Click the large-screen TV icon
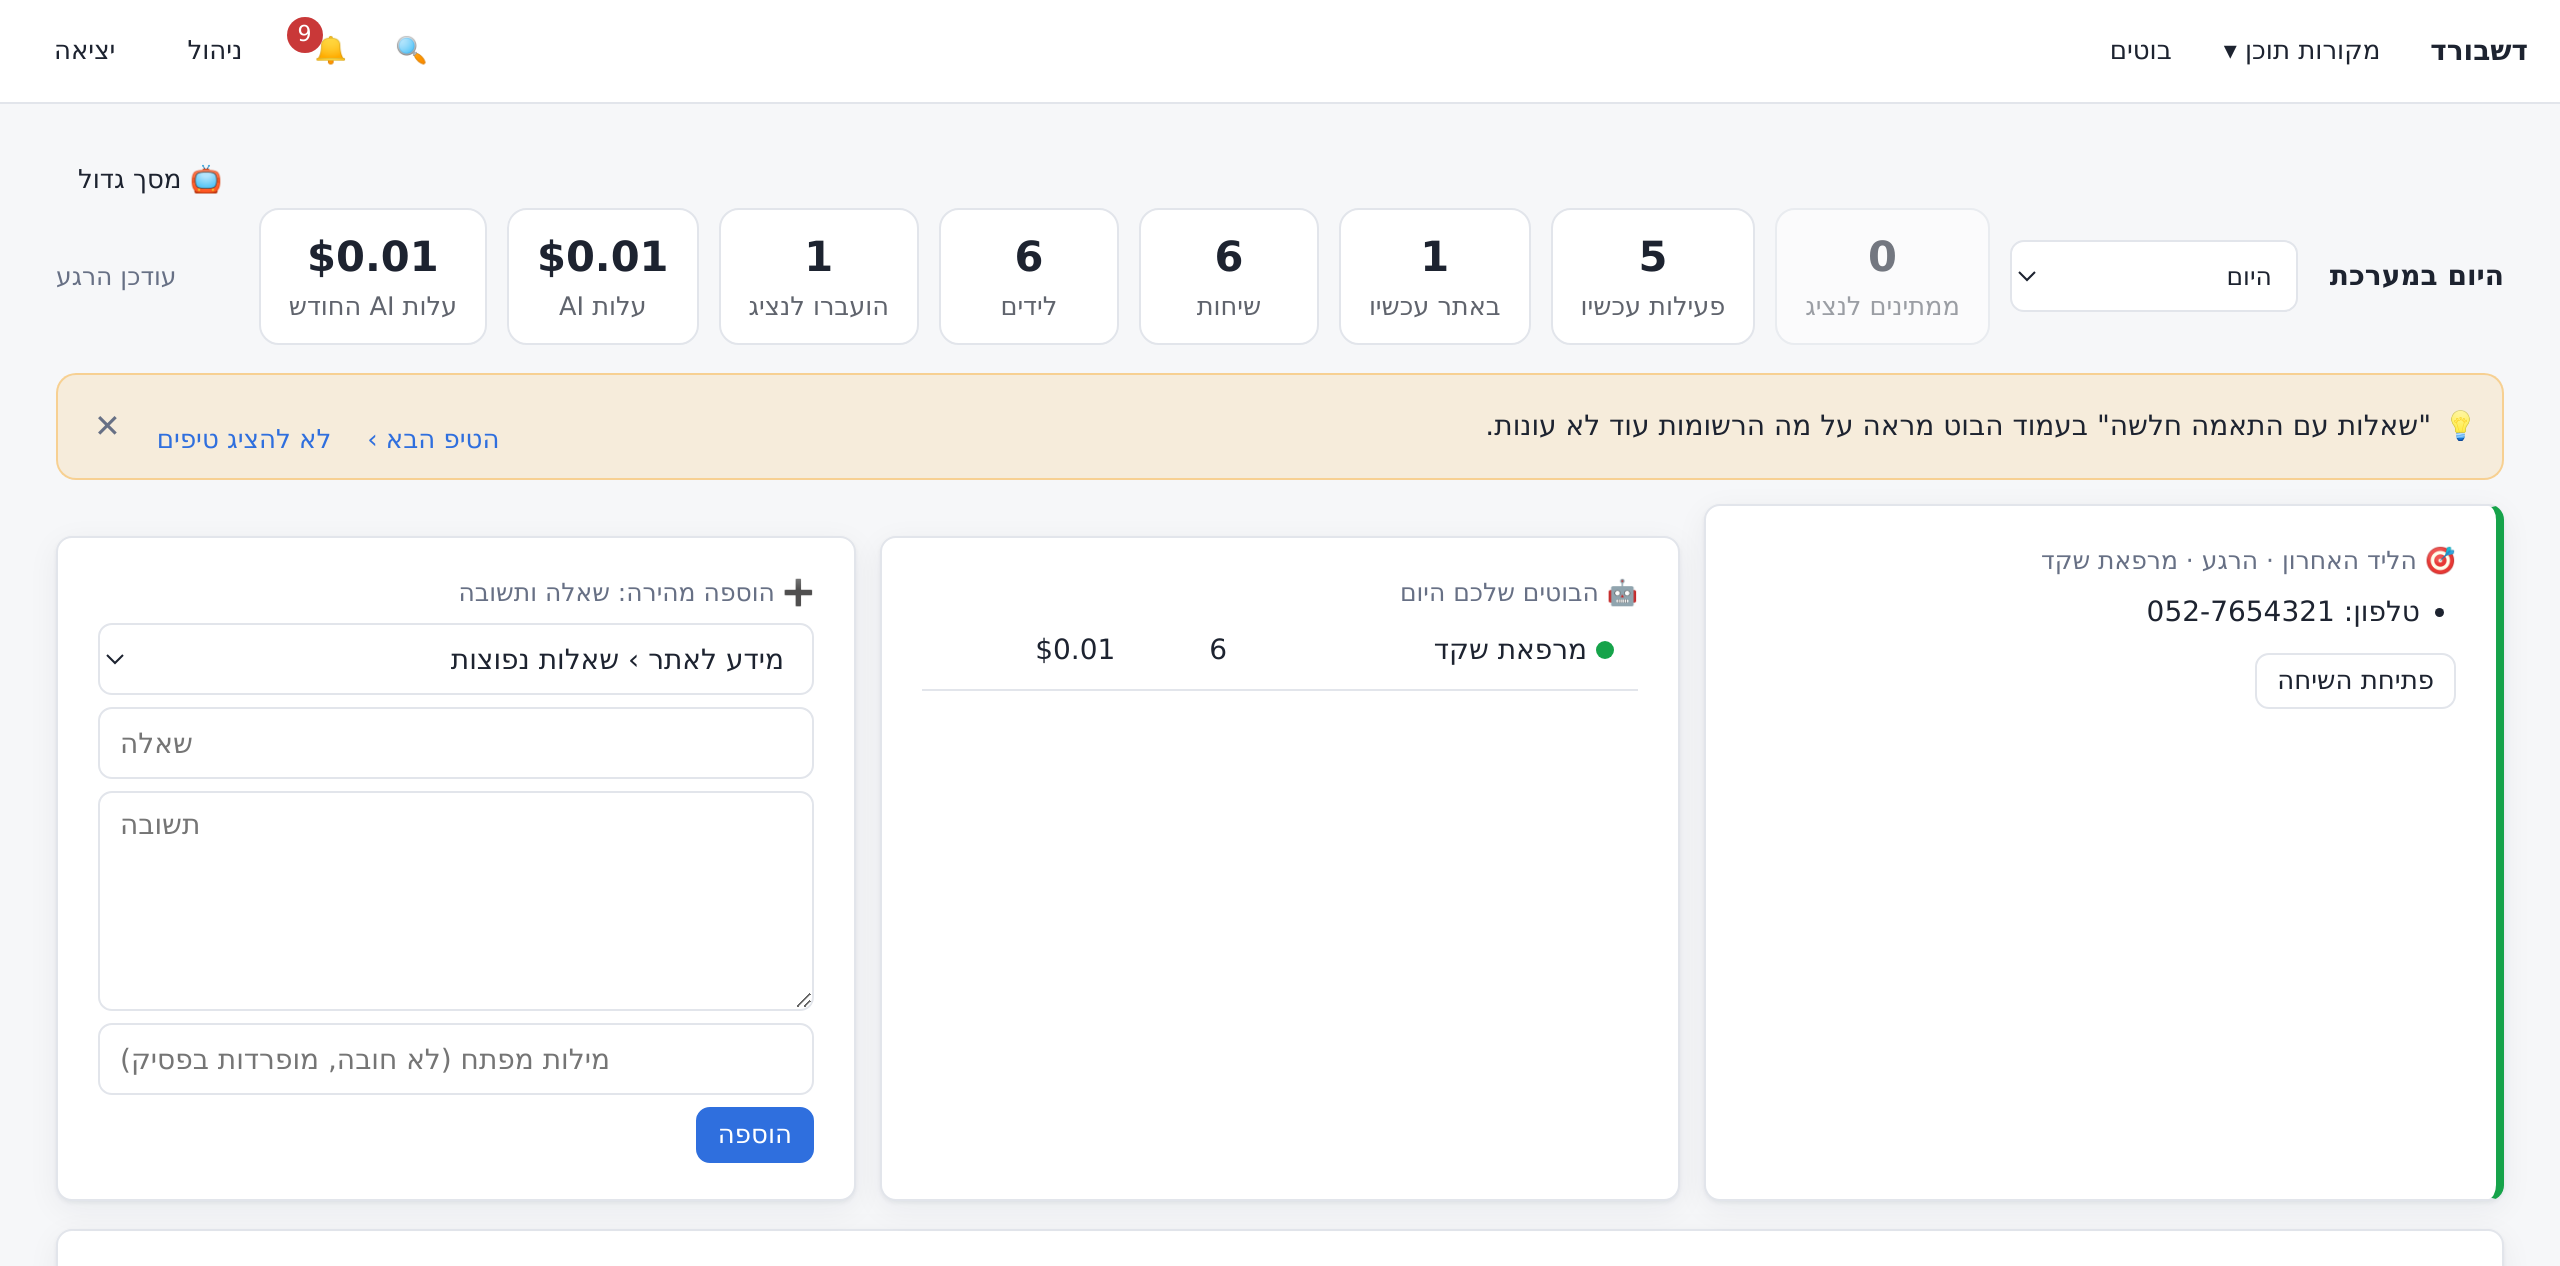This screenshot has height=1266, width=2560. 206,180
